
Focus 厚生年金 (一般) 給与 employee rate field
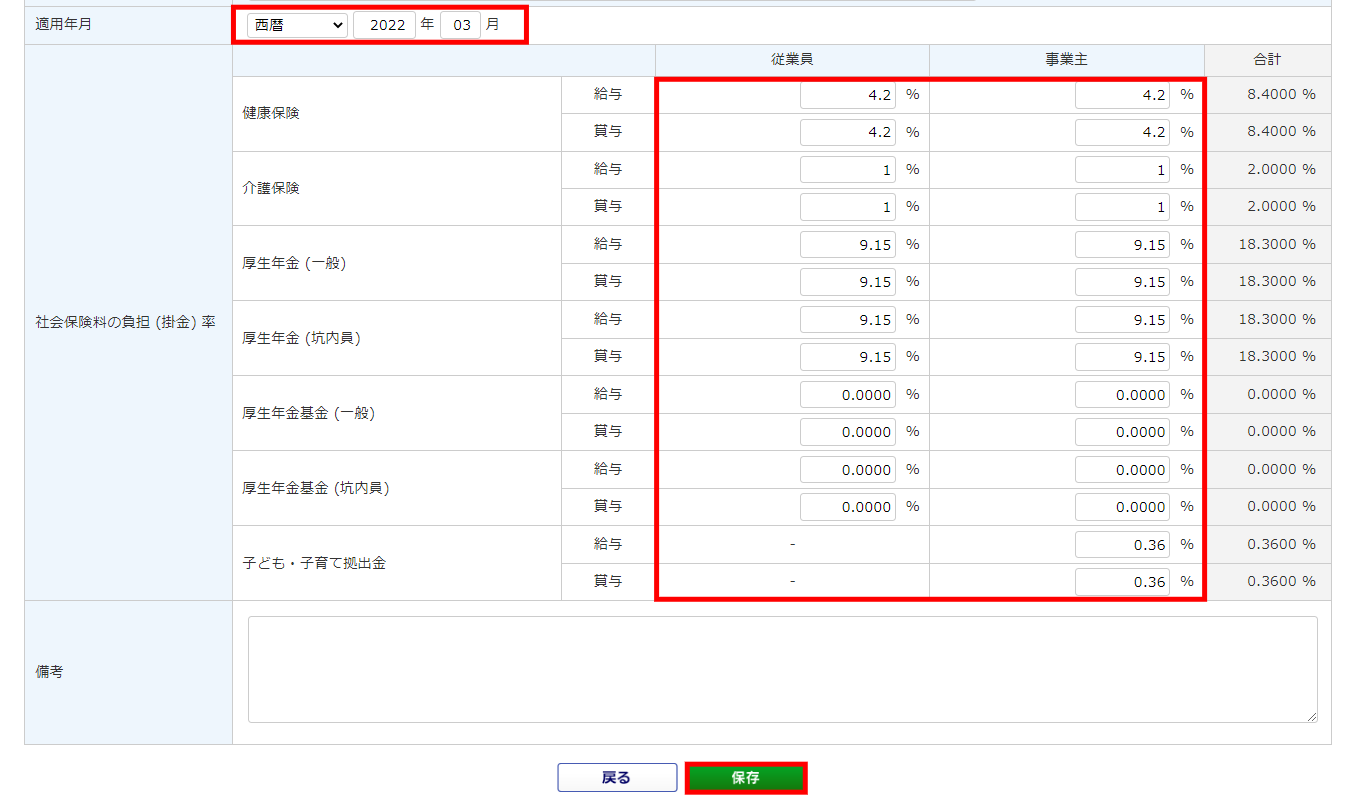pyautogui.click(x=847, y=245)
